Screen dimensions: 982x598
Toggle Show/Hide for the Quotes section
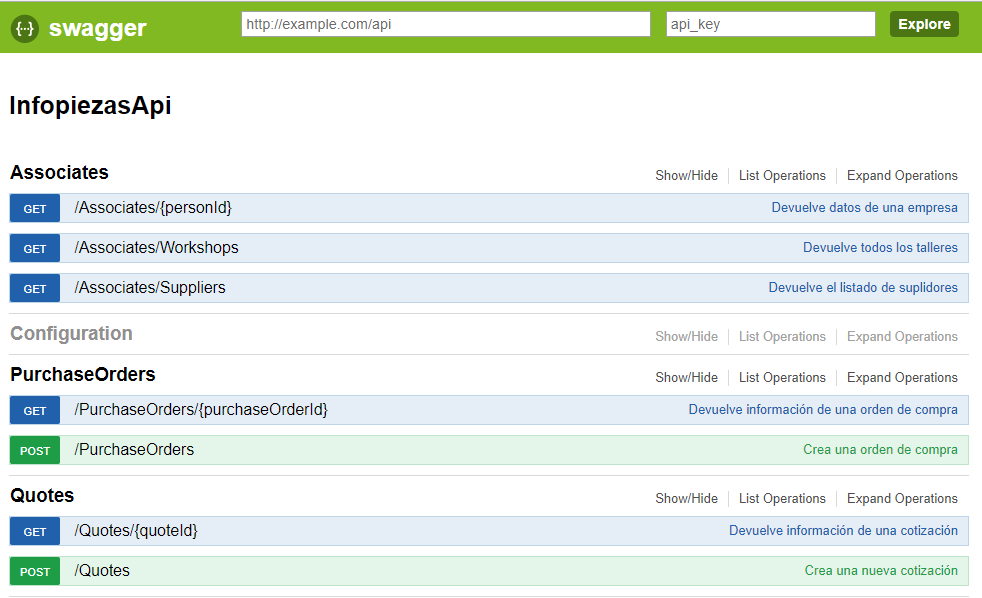click(x=686, y=498)
